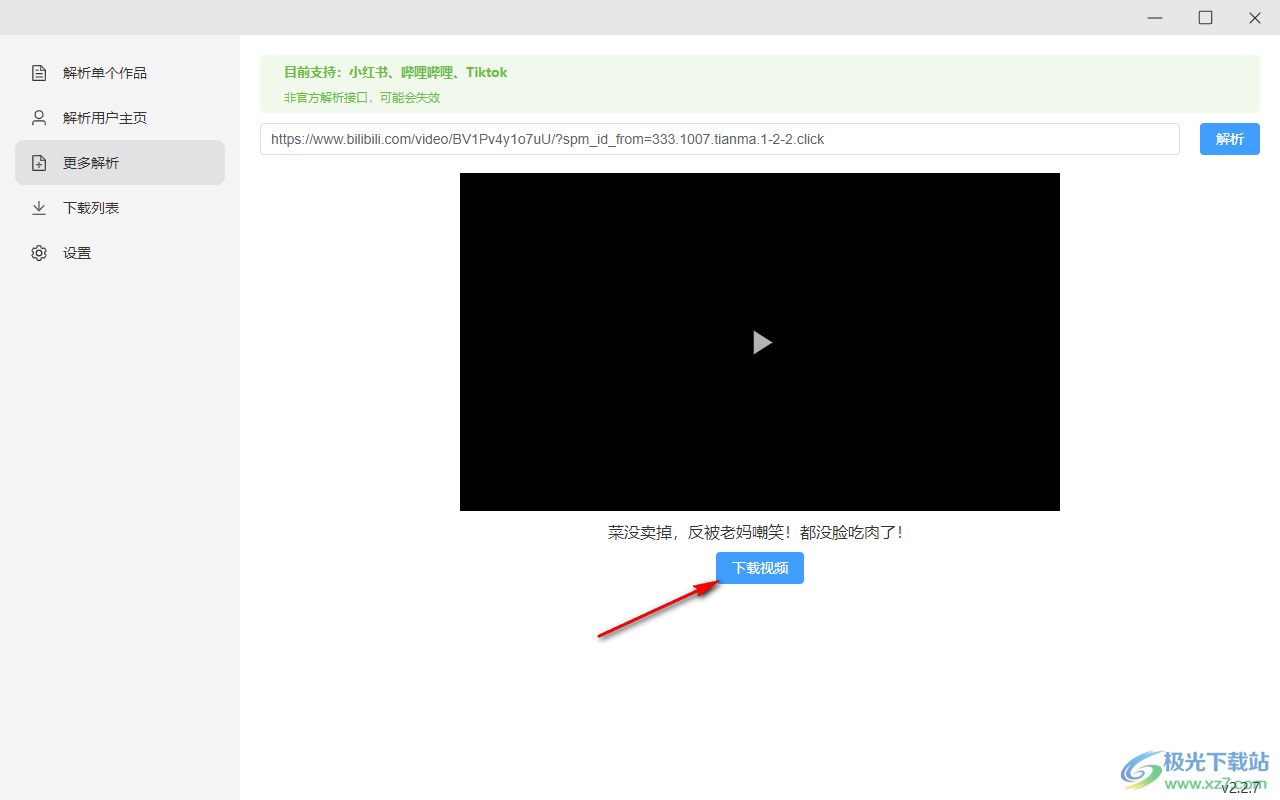1280x800 pixels.
Task: Open the 解析用户主页 menu item
Action: [x=120, y=118]
